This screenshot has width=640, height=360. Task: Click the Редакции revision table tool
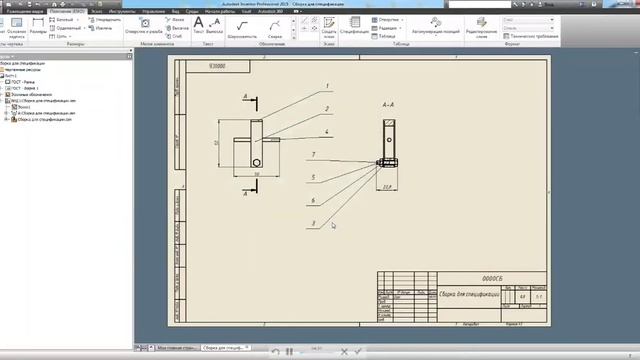point(384,28)
